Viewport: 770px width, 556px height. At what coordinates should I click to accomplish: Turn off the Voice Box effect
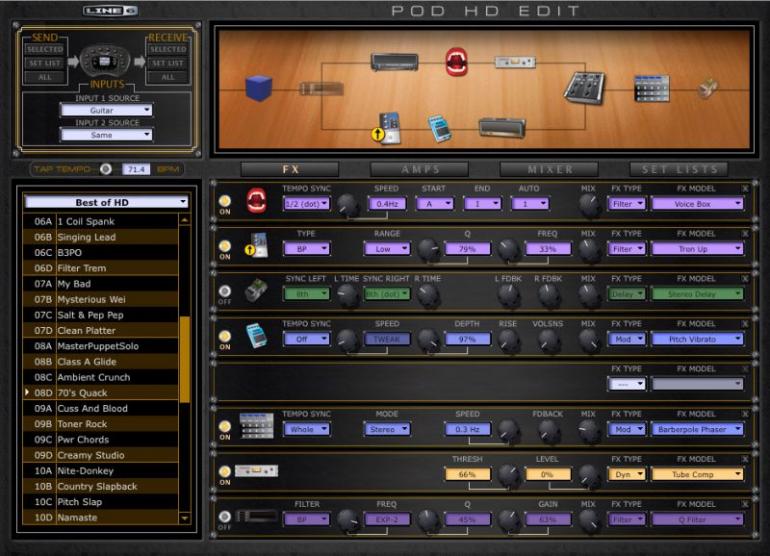pos(224,201)
